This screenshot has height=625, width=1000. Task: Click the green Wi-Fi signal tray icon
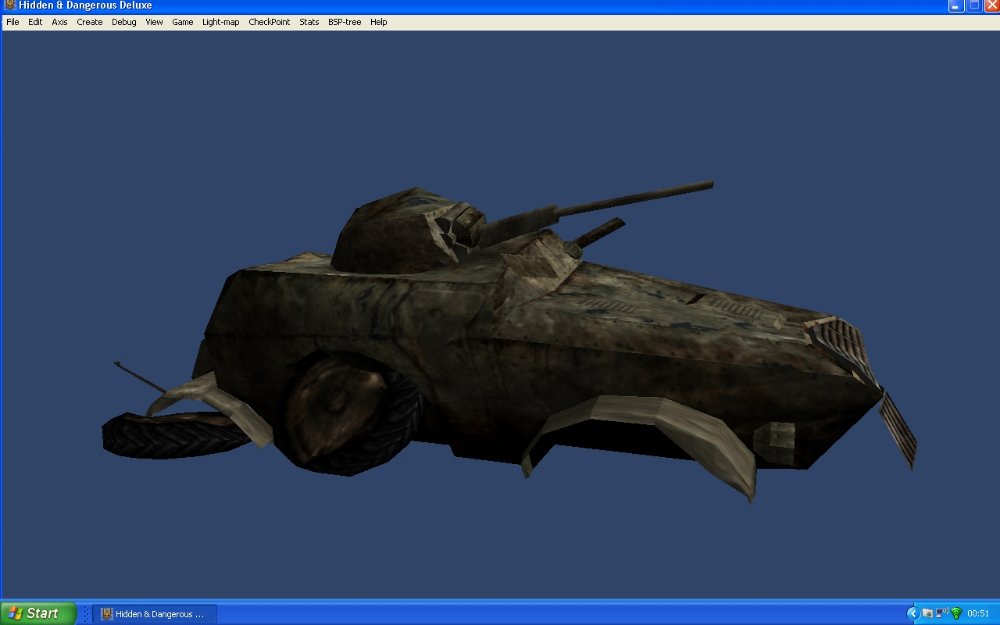pyautogui.click(x=956, y=614)
